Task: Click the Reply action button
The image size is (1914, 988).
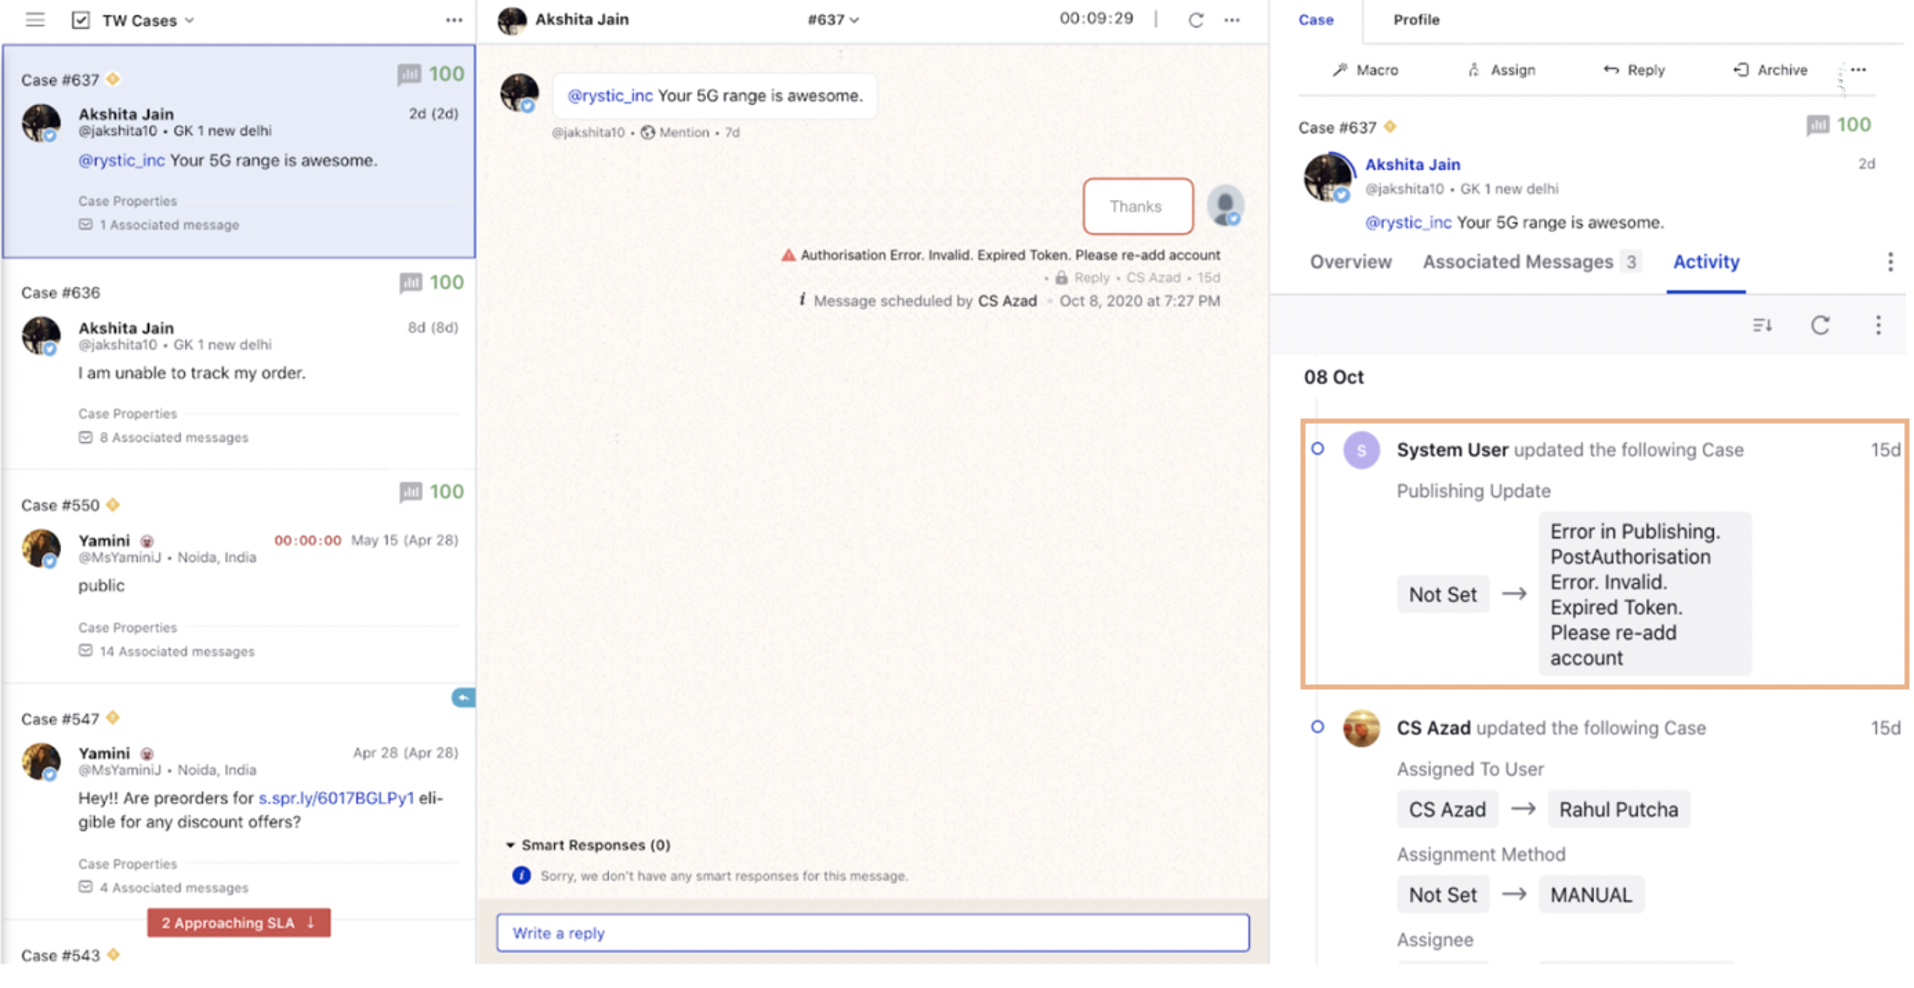Action: 1634,70
